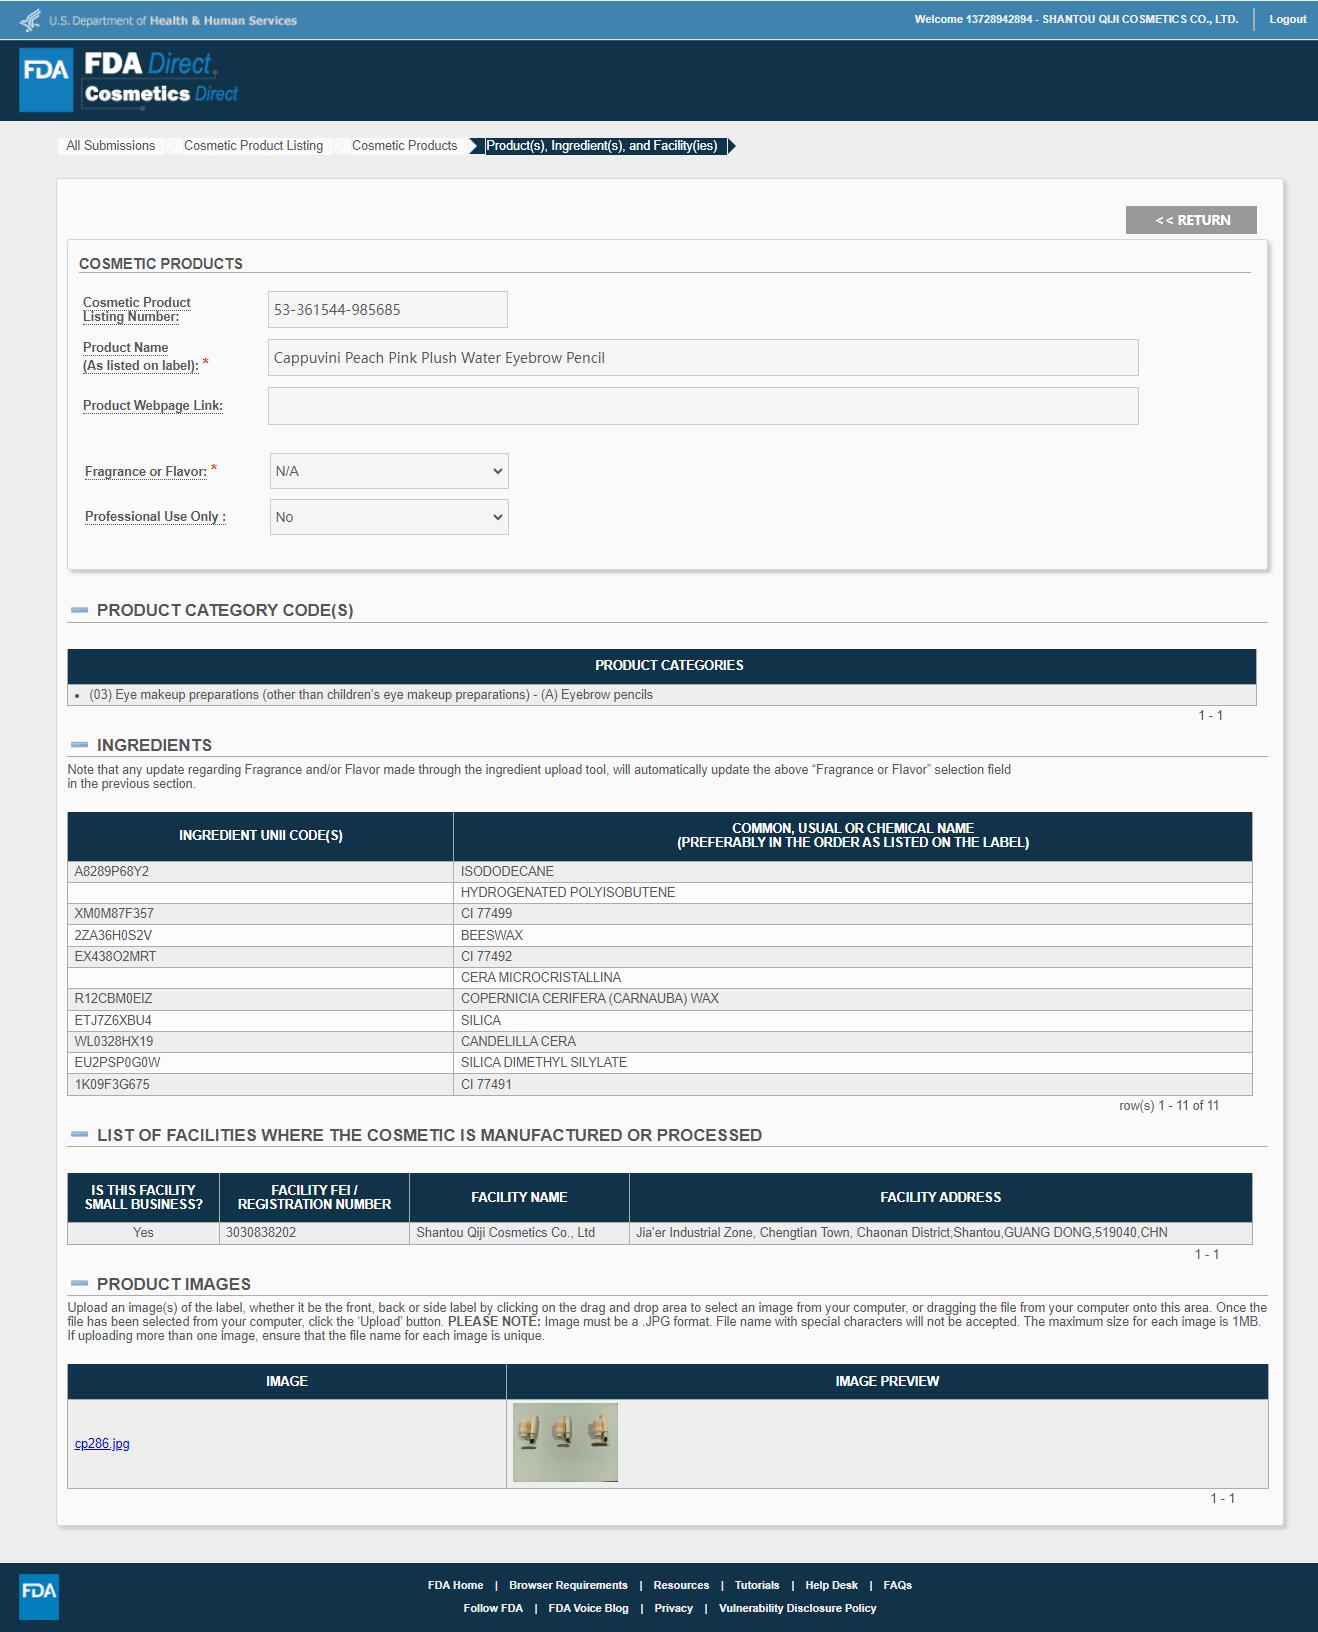Screen dimensions: 1318x1632
Task: Open the Professional Use Only dropdown
Action: point(388,517)
